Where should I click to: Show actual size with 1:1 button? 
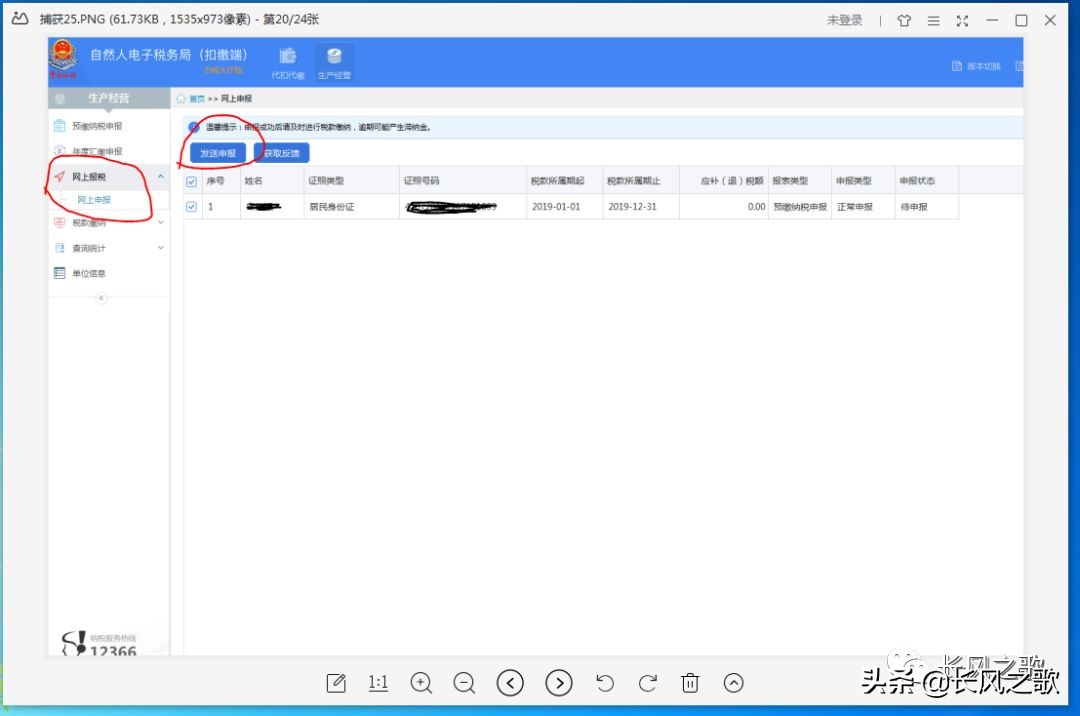[378, 683]
